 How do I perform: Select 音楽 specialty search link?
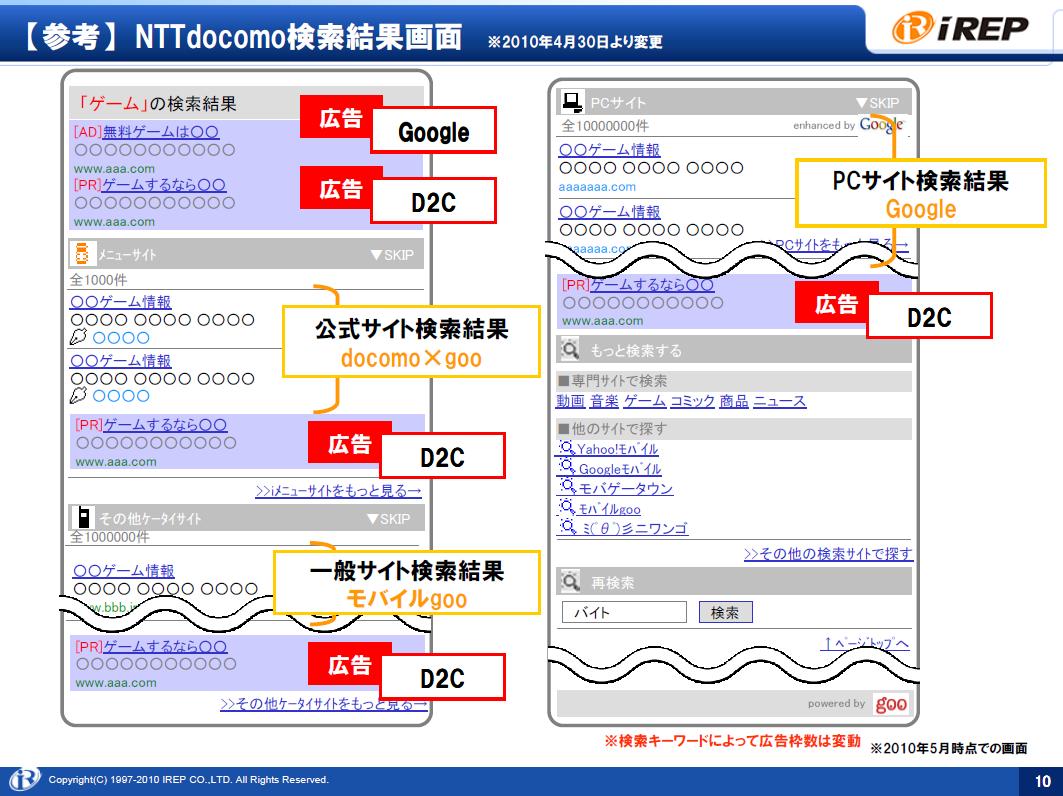pos(604,401)
